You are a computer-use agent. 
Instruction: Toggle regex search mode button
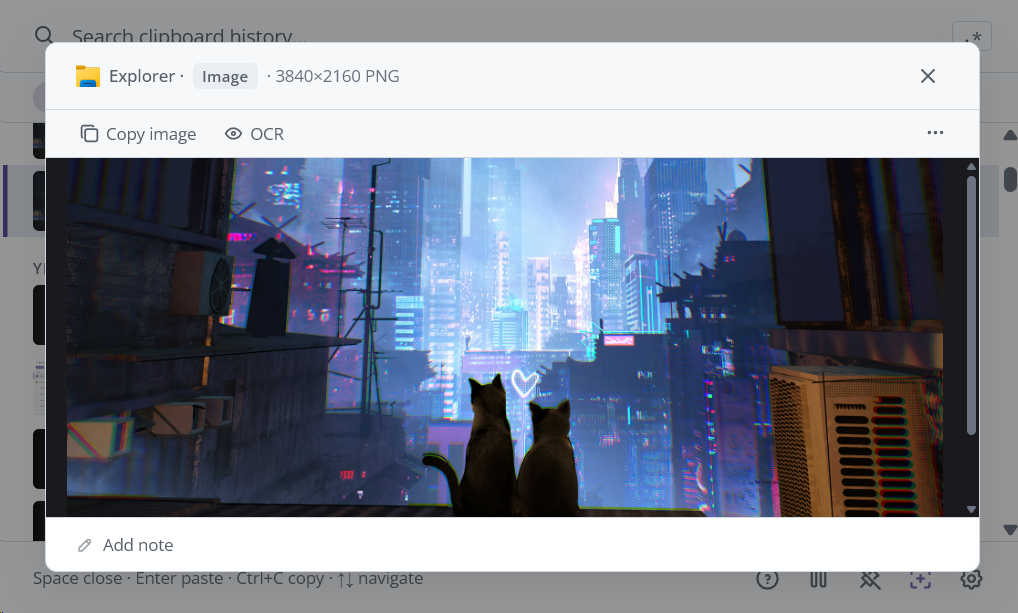click(971, 37)
